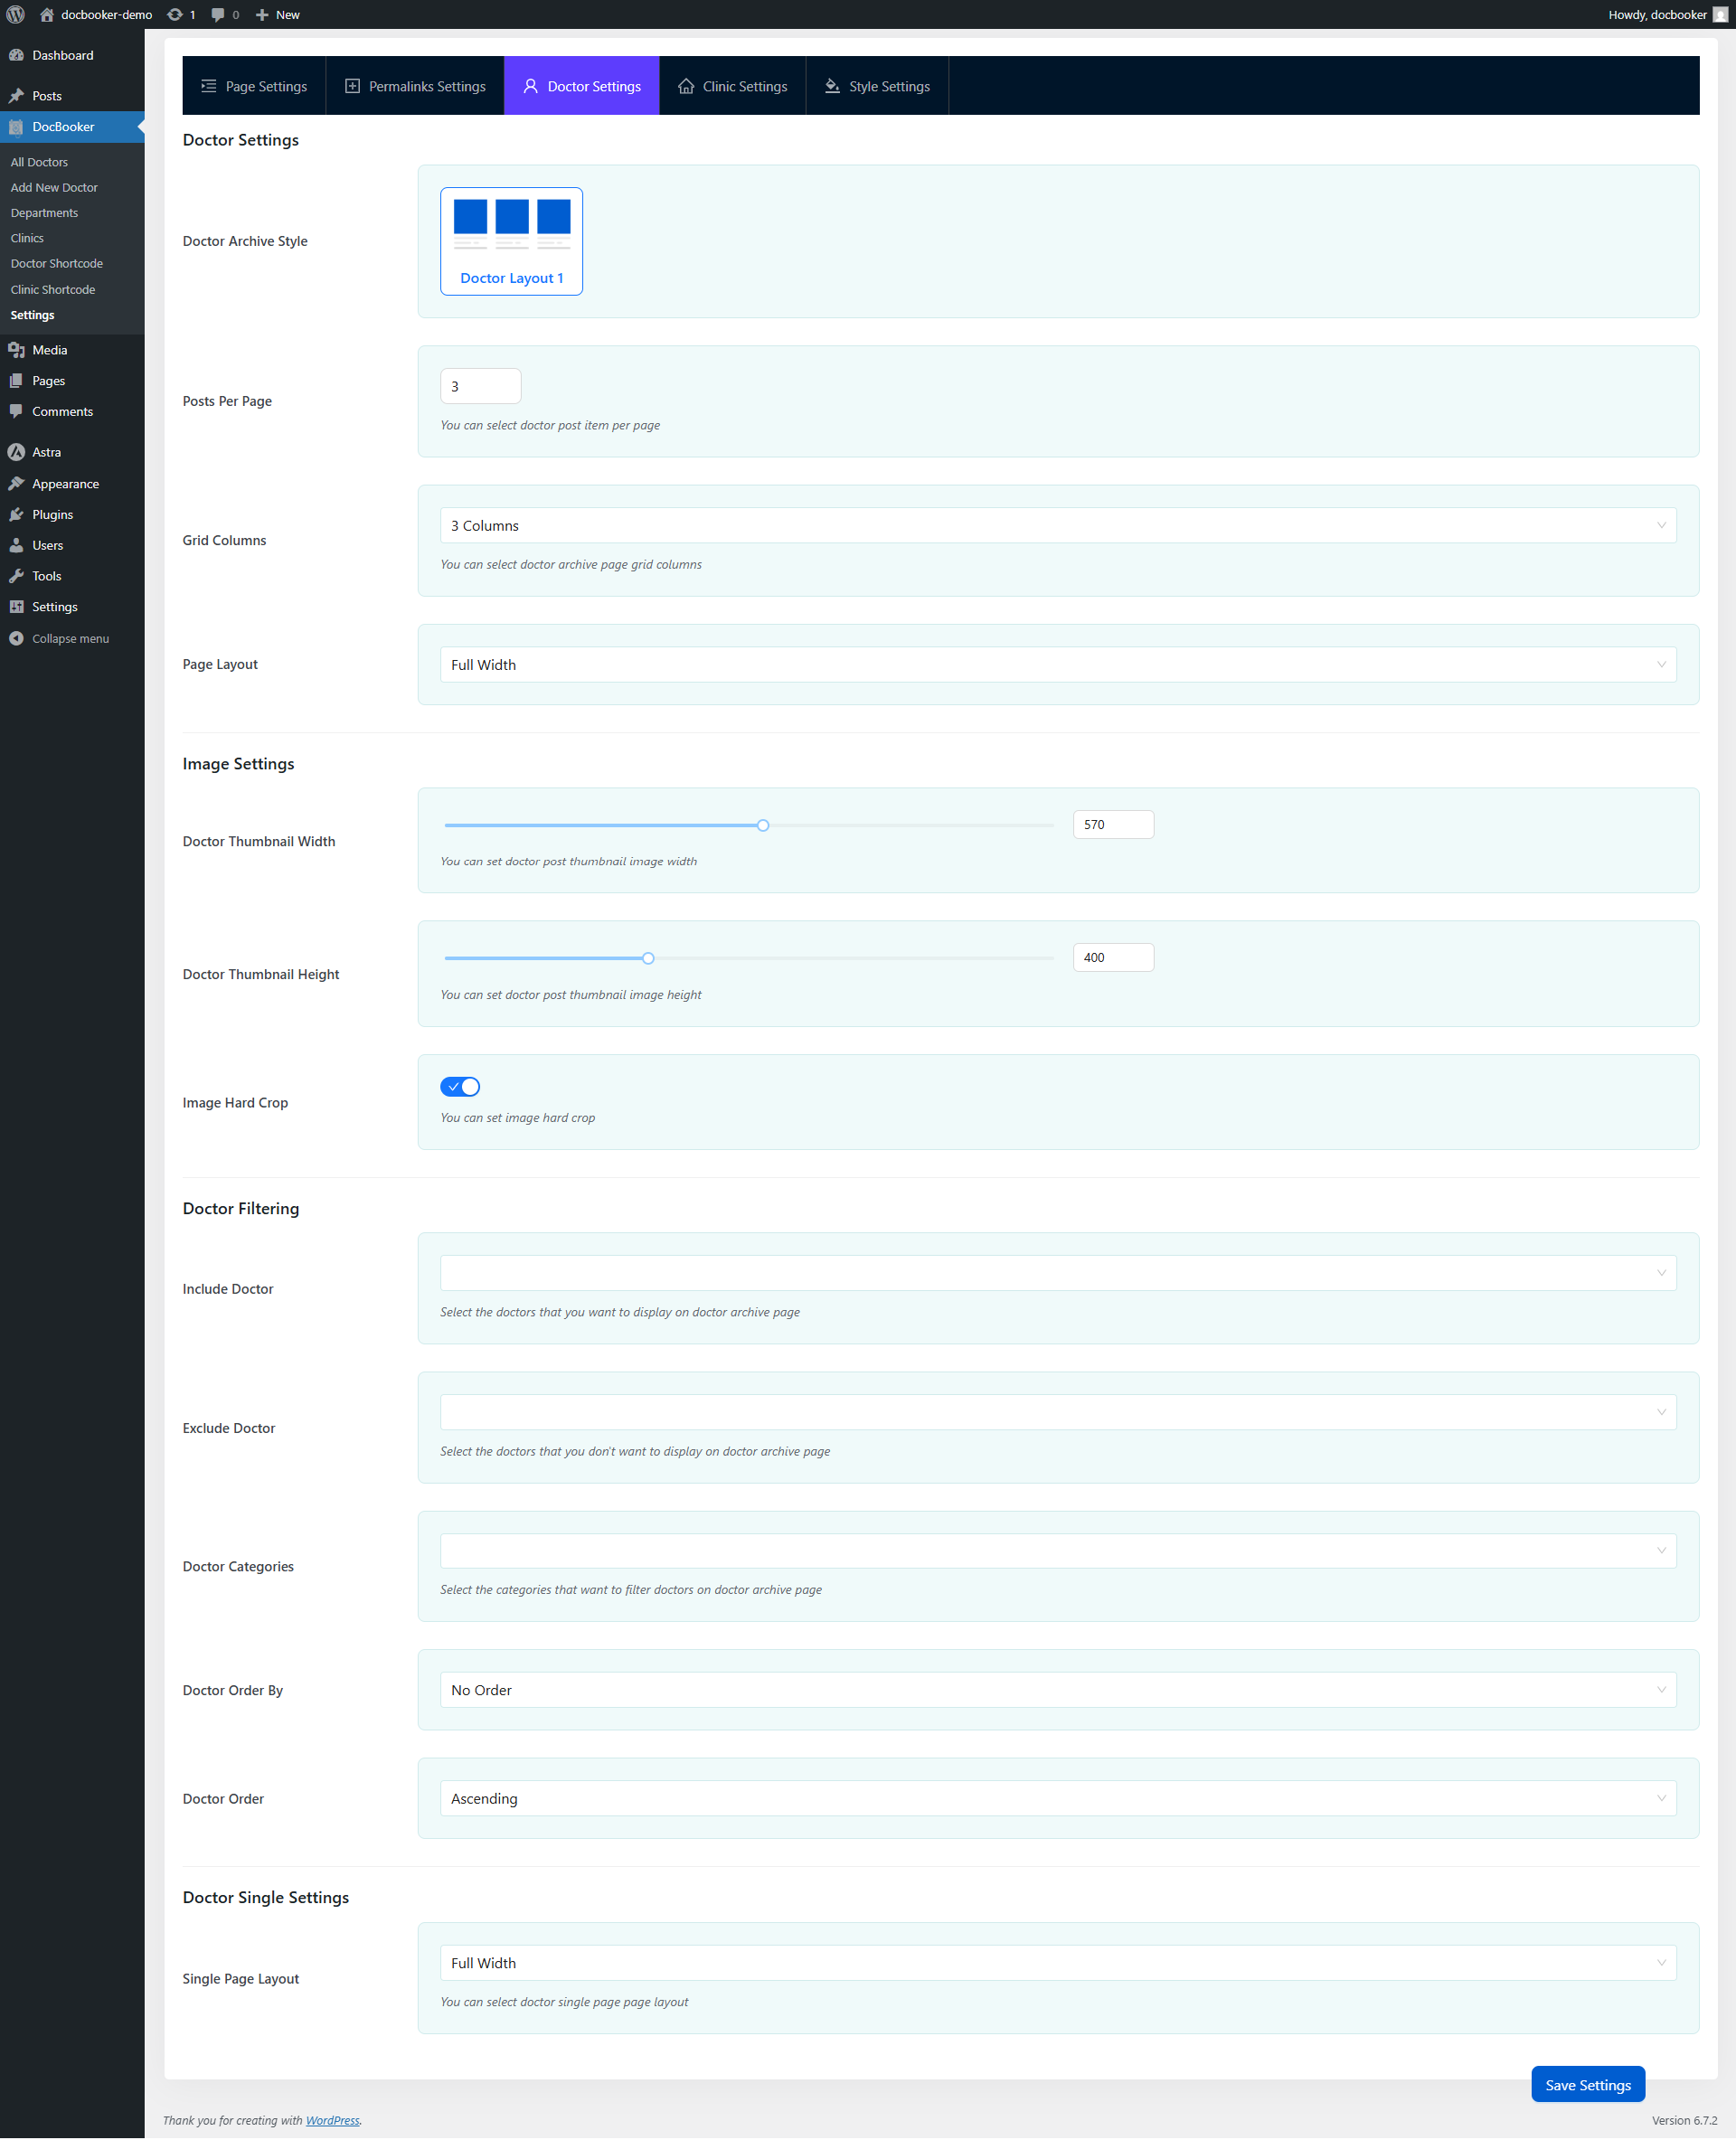Click the home icon beside docbooker-demo
Screen dimensions: 1736x2140
point(47,15)
